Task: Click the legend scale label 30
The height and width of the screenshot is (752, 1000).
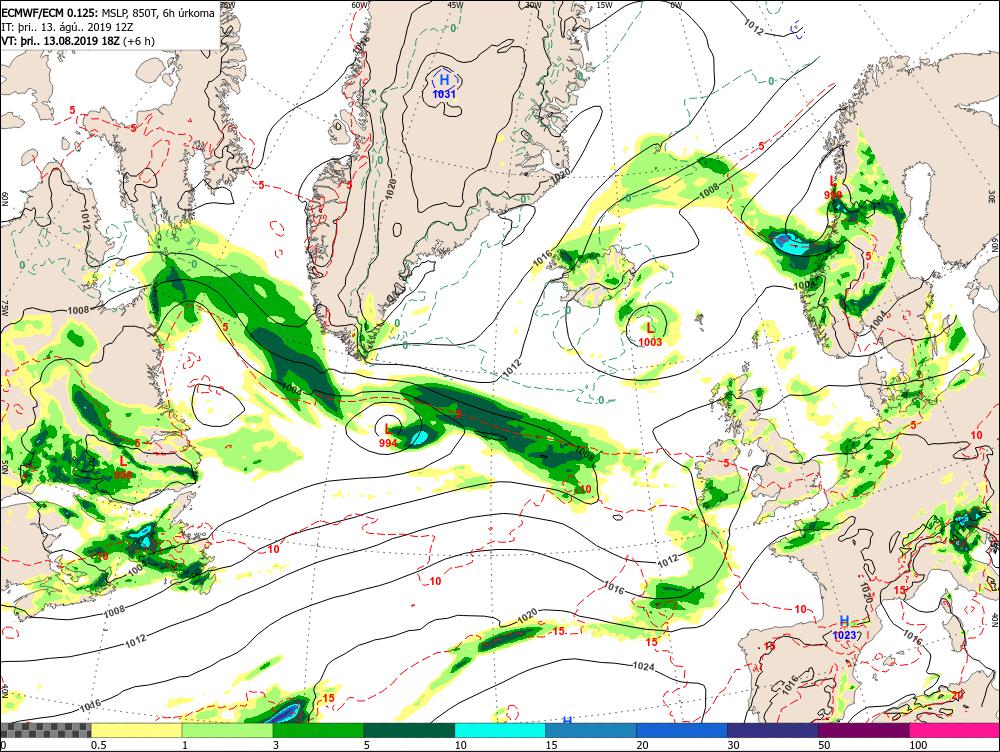Action: tap(733, 745)
